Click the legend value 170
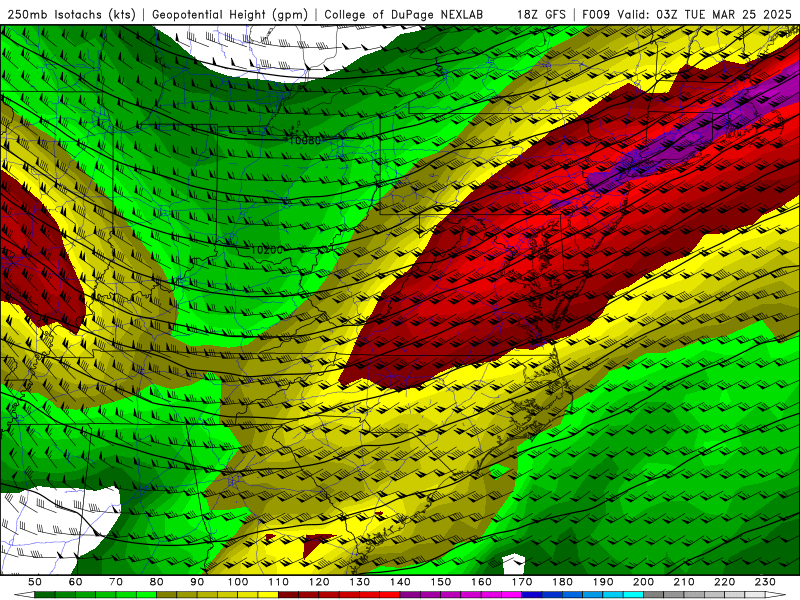The image size is (800, 600). 522,582
